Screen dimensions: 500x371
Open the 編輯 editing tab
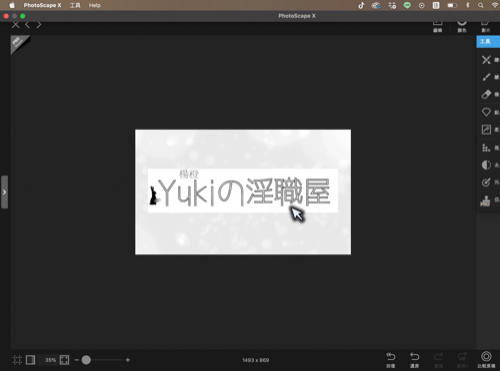(x=437, y=27)
